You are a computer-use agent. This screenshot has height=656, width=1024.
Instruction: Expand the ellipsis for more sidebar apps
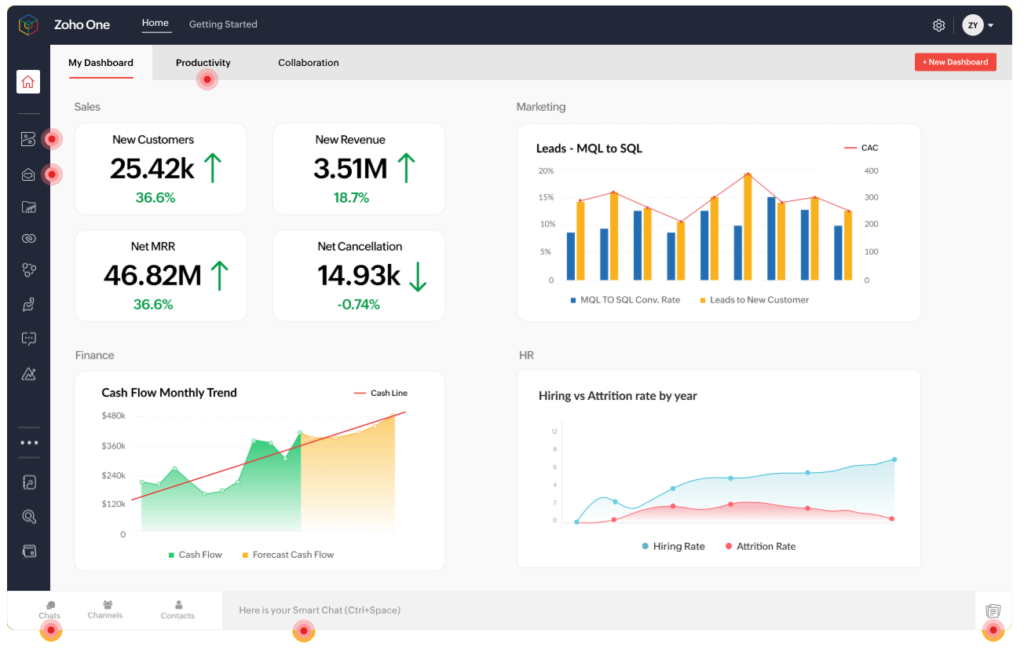(27, 441)
